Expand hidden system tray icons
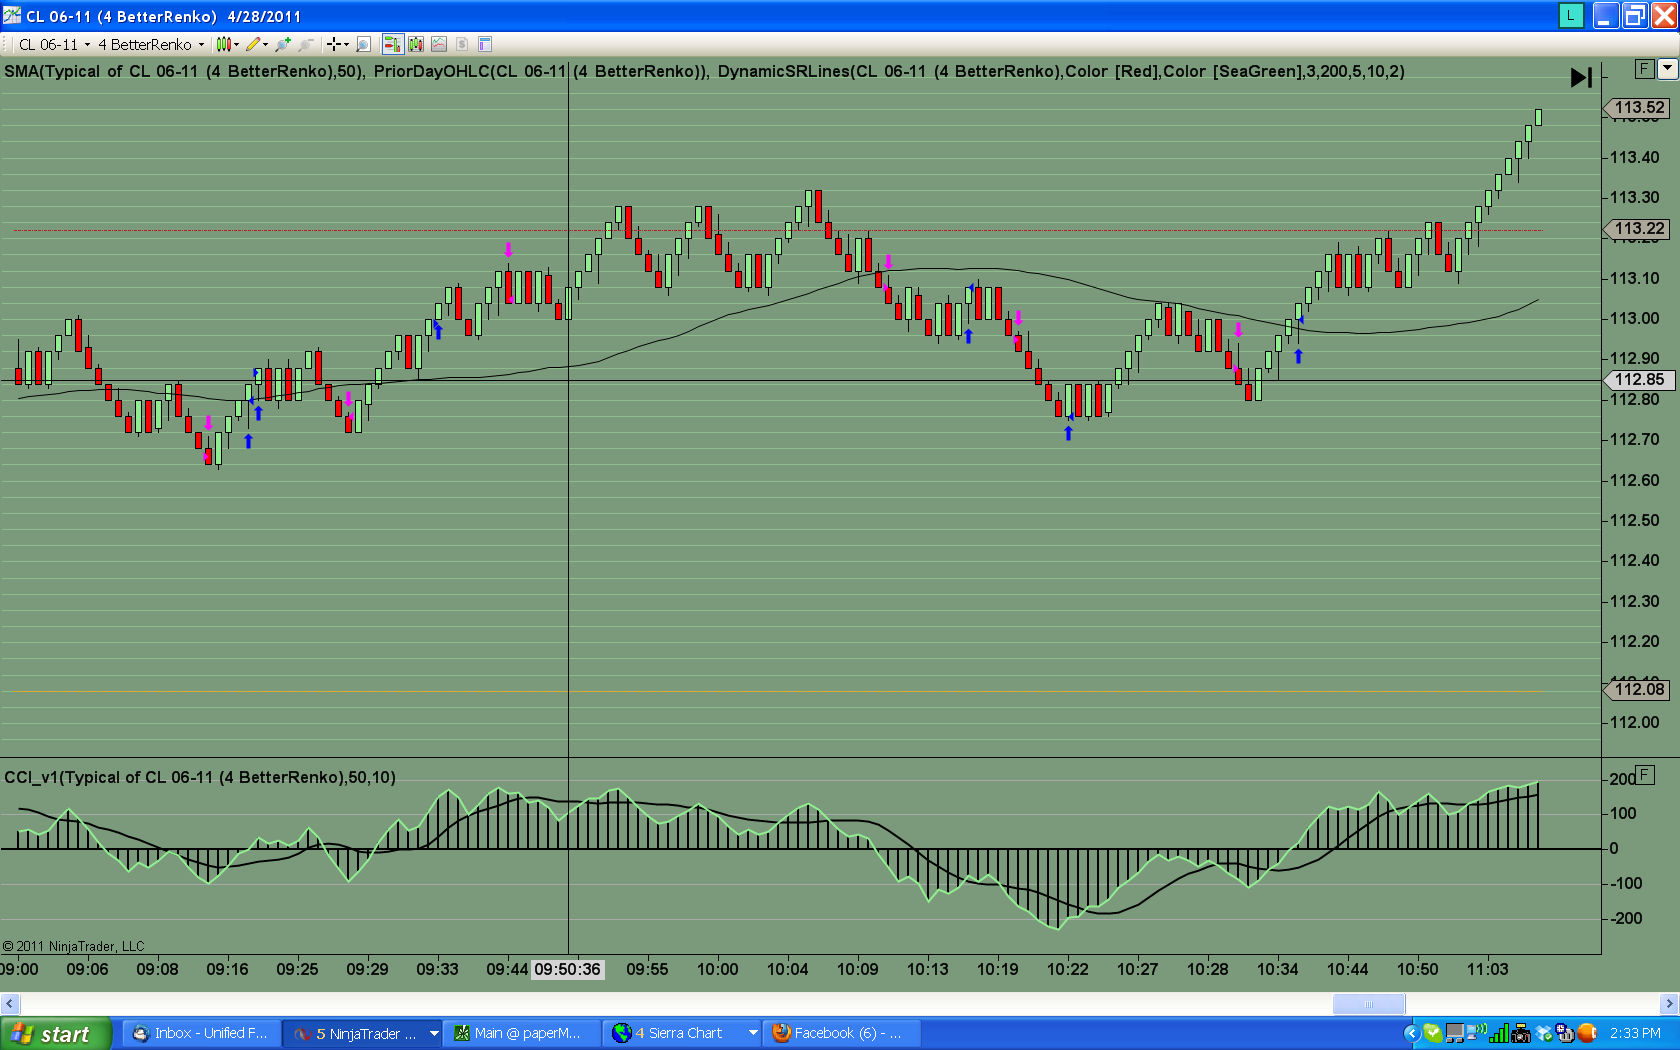1680x1050 pixels. (x=1412, y=1034)
